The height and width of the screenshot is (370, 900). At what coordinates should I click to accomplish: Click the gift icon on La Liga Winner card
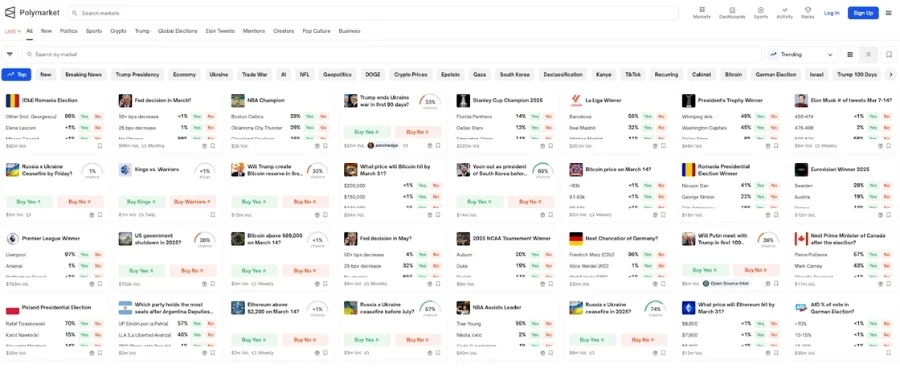[654, 146]
